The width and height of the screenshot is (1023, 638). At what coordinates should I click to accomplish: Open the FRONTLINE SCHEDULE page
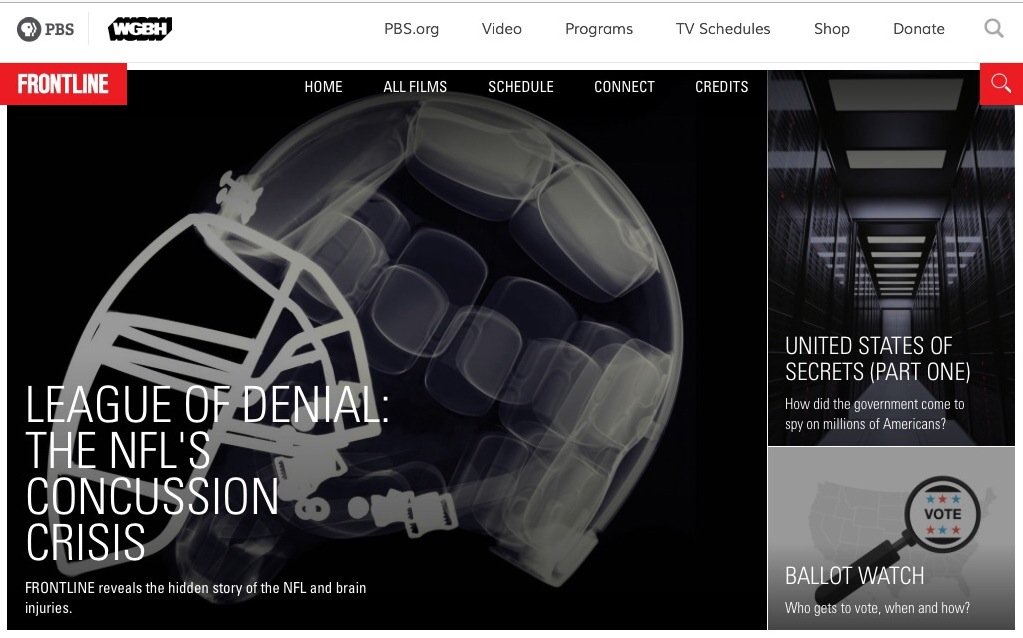click(520, 87)
